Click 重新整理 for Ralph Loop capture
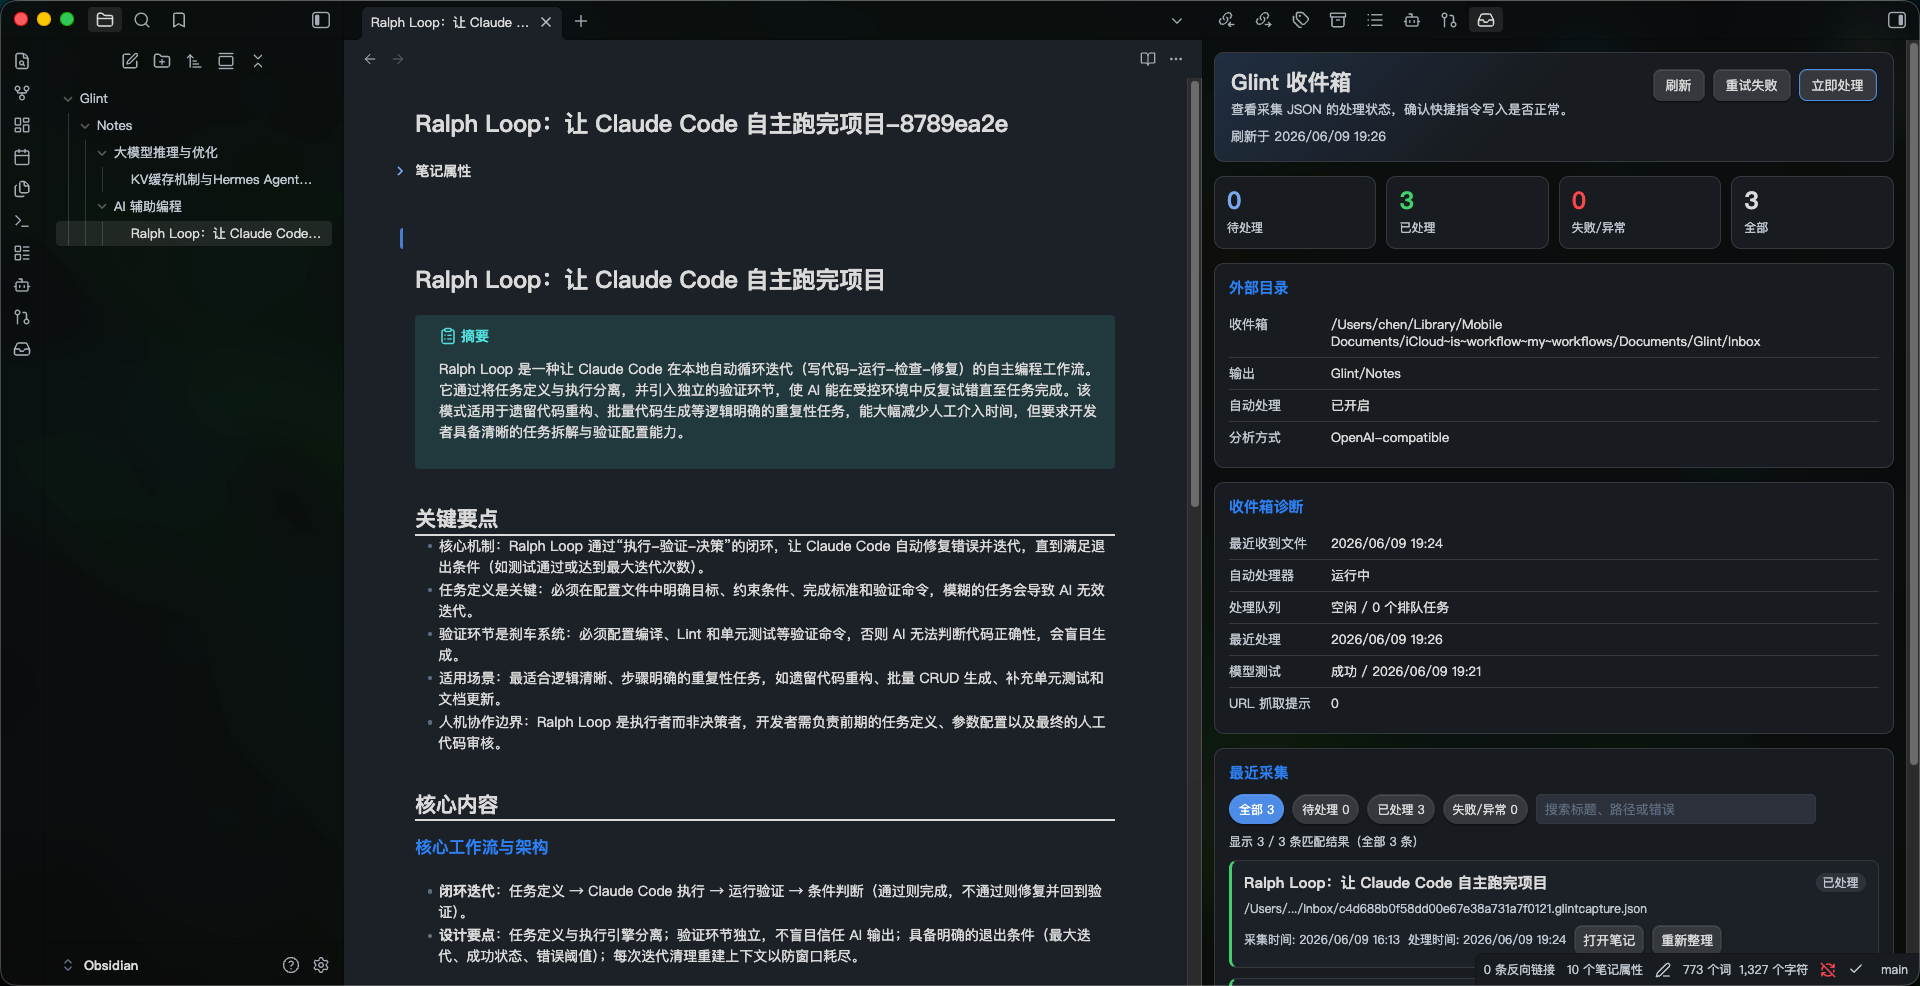The width and height of the screenshot is (1920, 986). point(1687,940)
